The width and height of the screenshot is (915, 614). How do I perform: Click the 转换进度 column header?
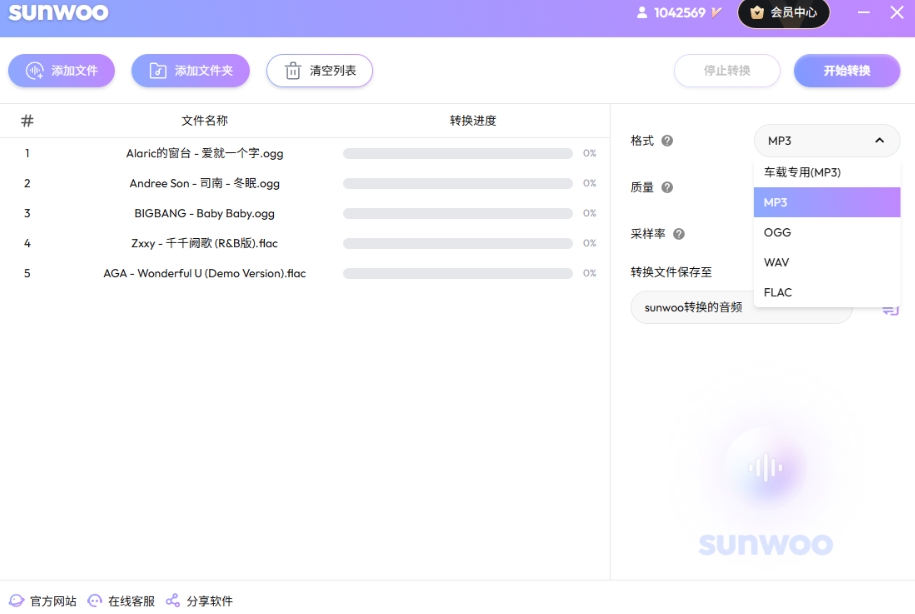tap(473, 121)
